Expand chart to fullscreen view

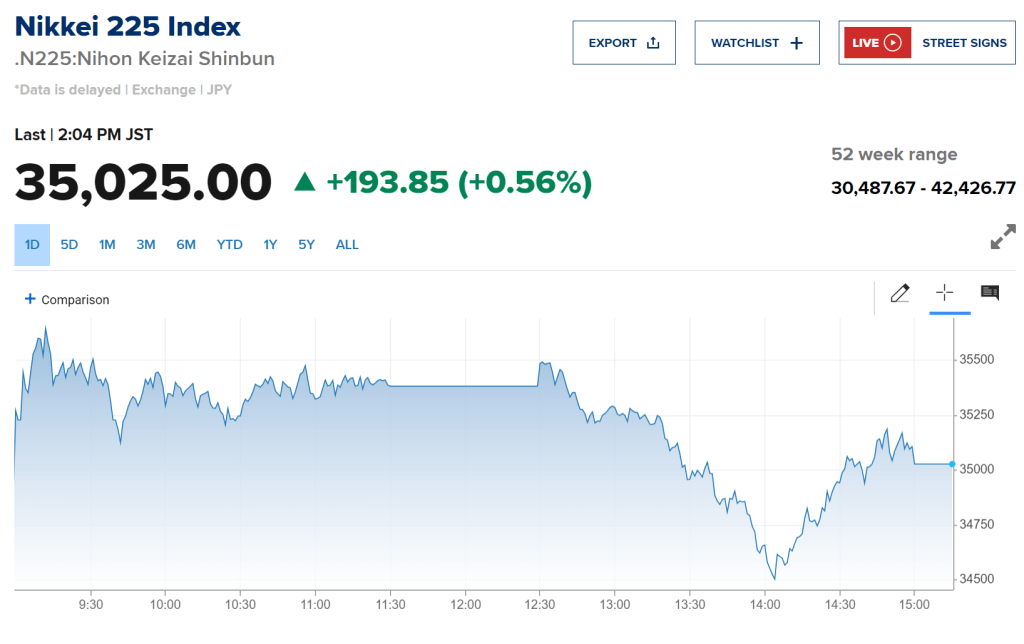pos(1002,238)
